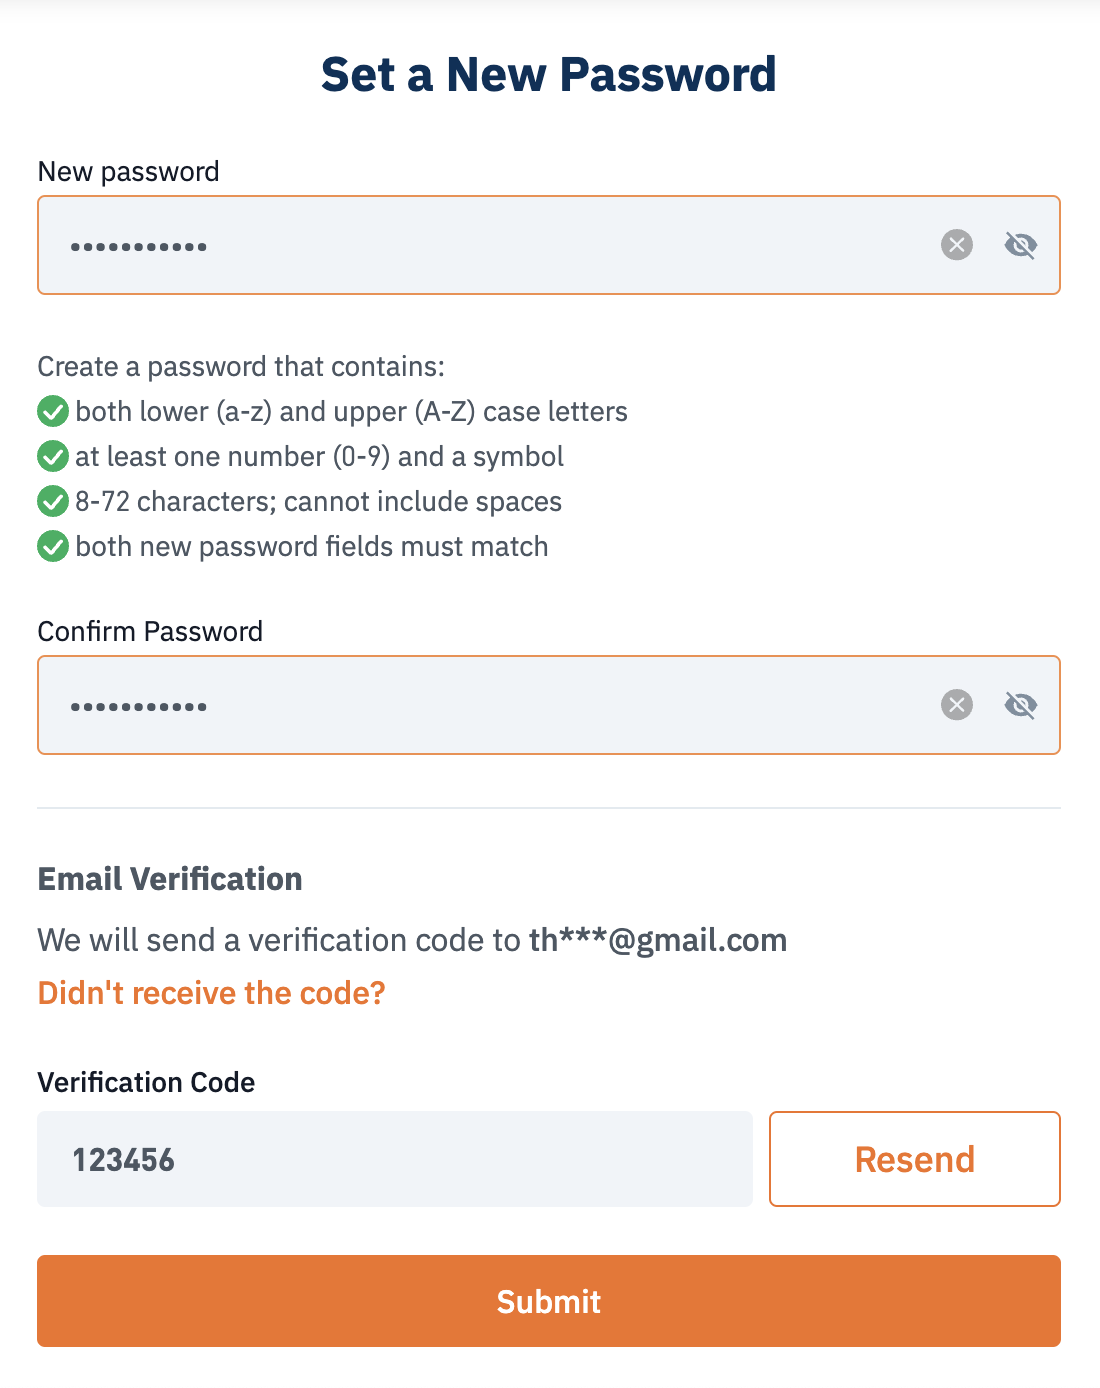Click green check beside 8-72 characters rule
This screenshot has width=1100, height=1388.
pos(53,501)
